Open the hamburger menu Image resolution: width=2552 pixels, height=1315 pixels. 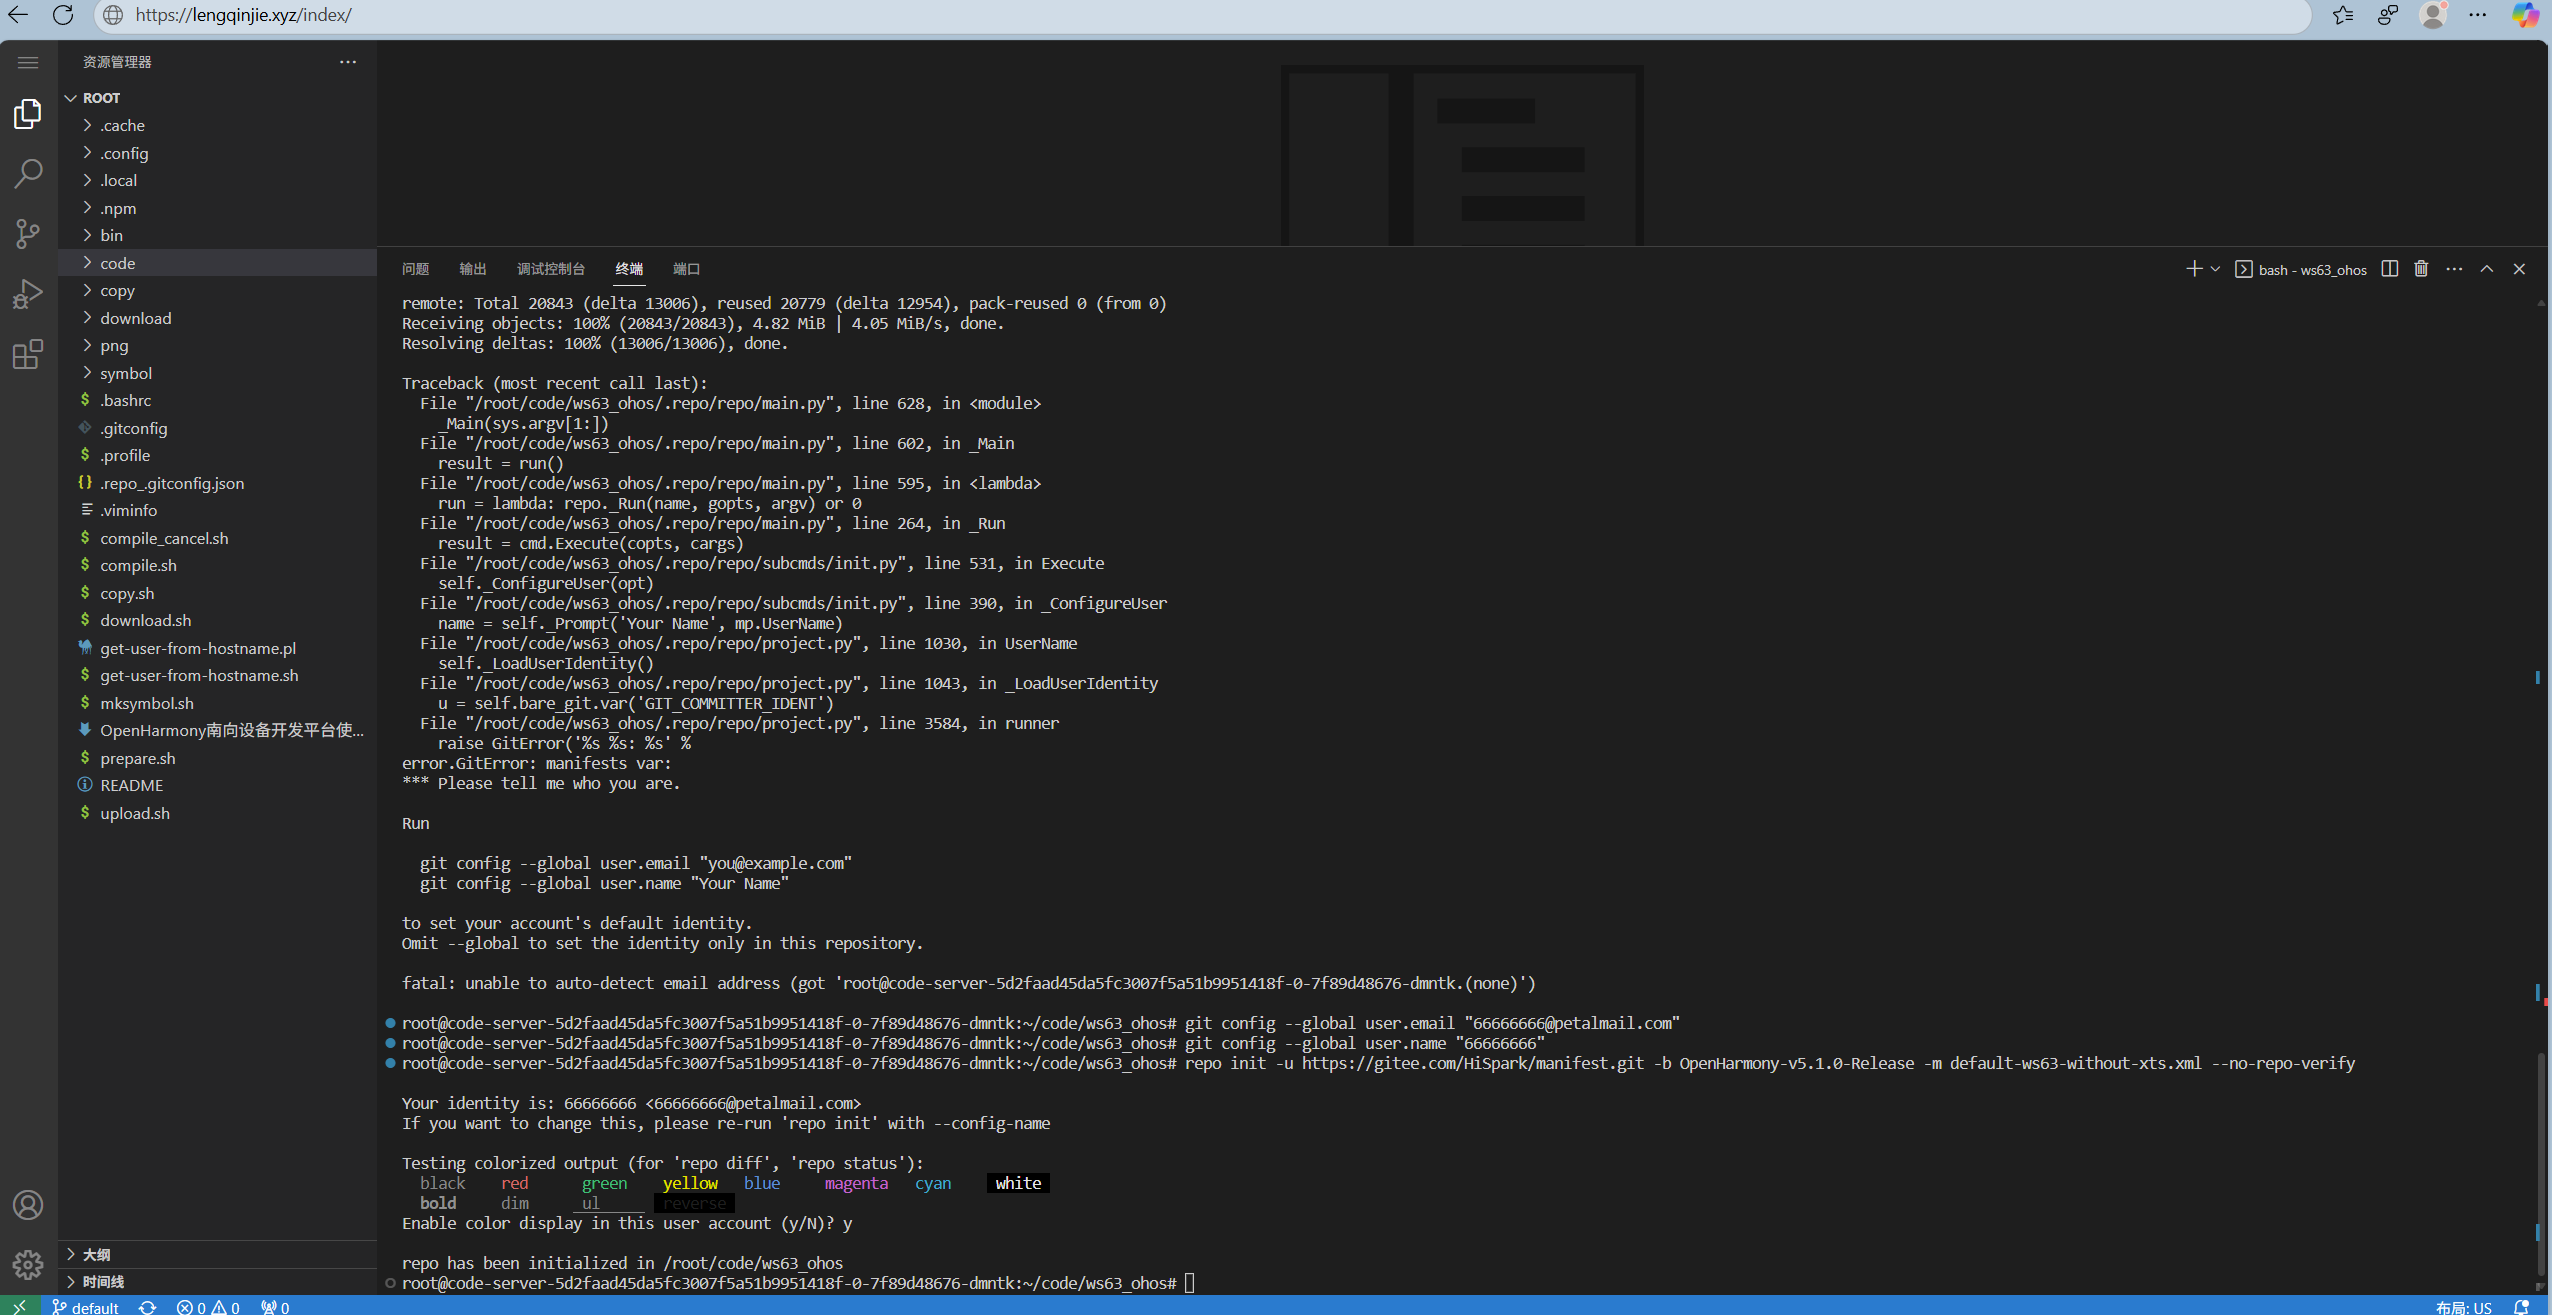tap(27, 61)
